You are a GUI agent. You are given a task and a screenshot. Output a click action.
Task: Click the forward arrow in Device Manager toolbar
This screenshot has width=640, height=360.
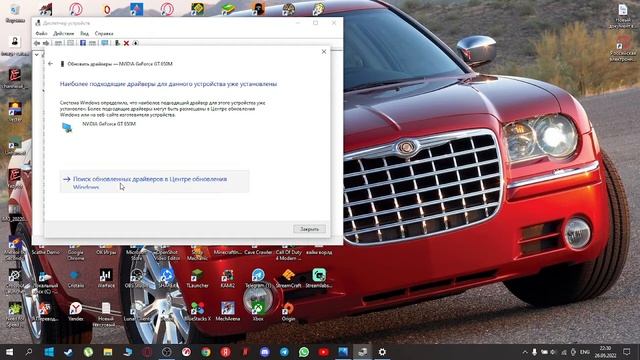pyautogui.click(x=46, y=43)
